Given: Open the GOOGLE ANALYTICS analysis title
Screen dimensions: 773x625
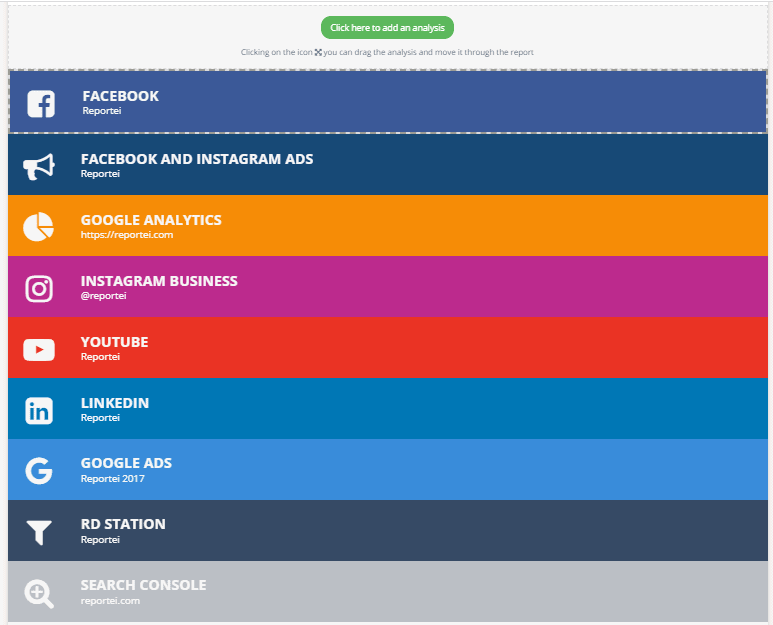Looking at the screenshot, I should click(151, 220).
